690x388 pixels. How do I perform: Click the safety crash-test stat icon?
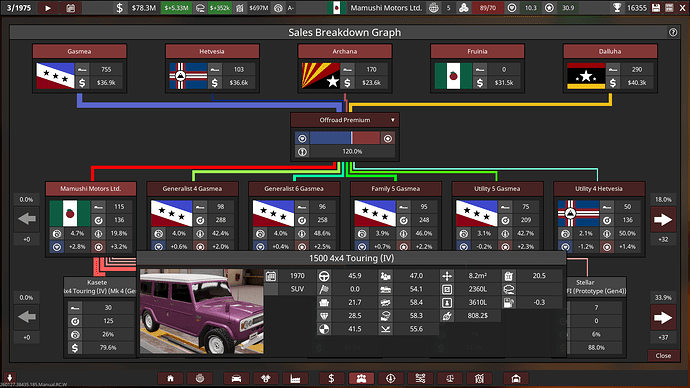[324, 329]
